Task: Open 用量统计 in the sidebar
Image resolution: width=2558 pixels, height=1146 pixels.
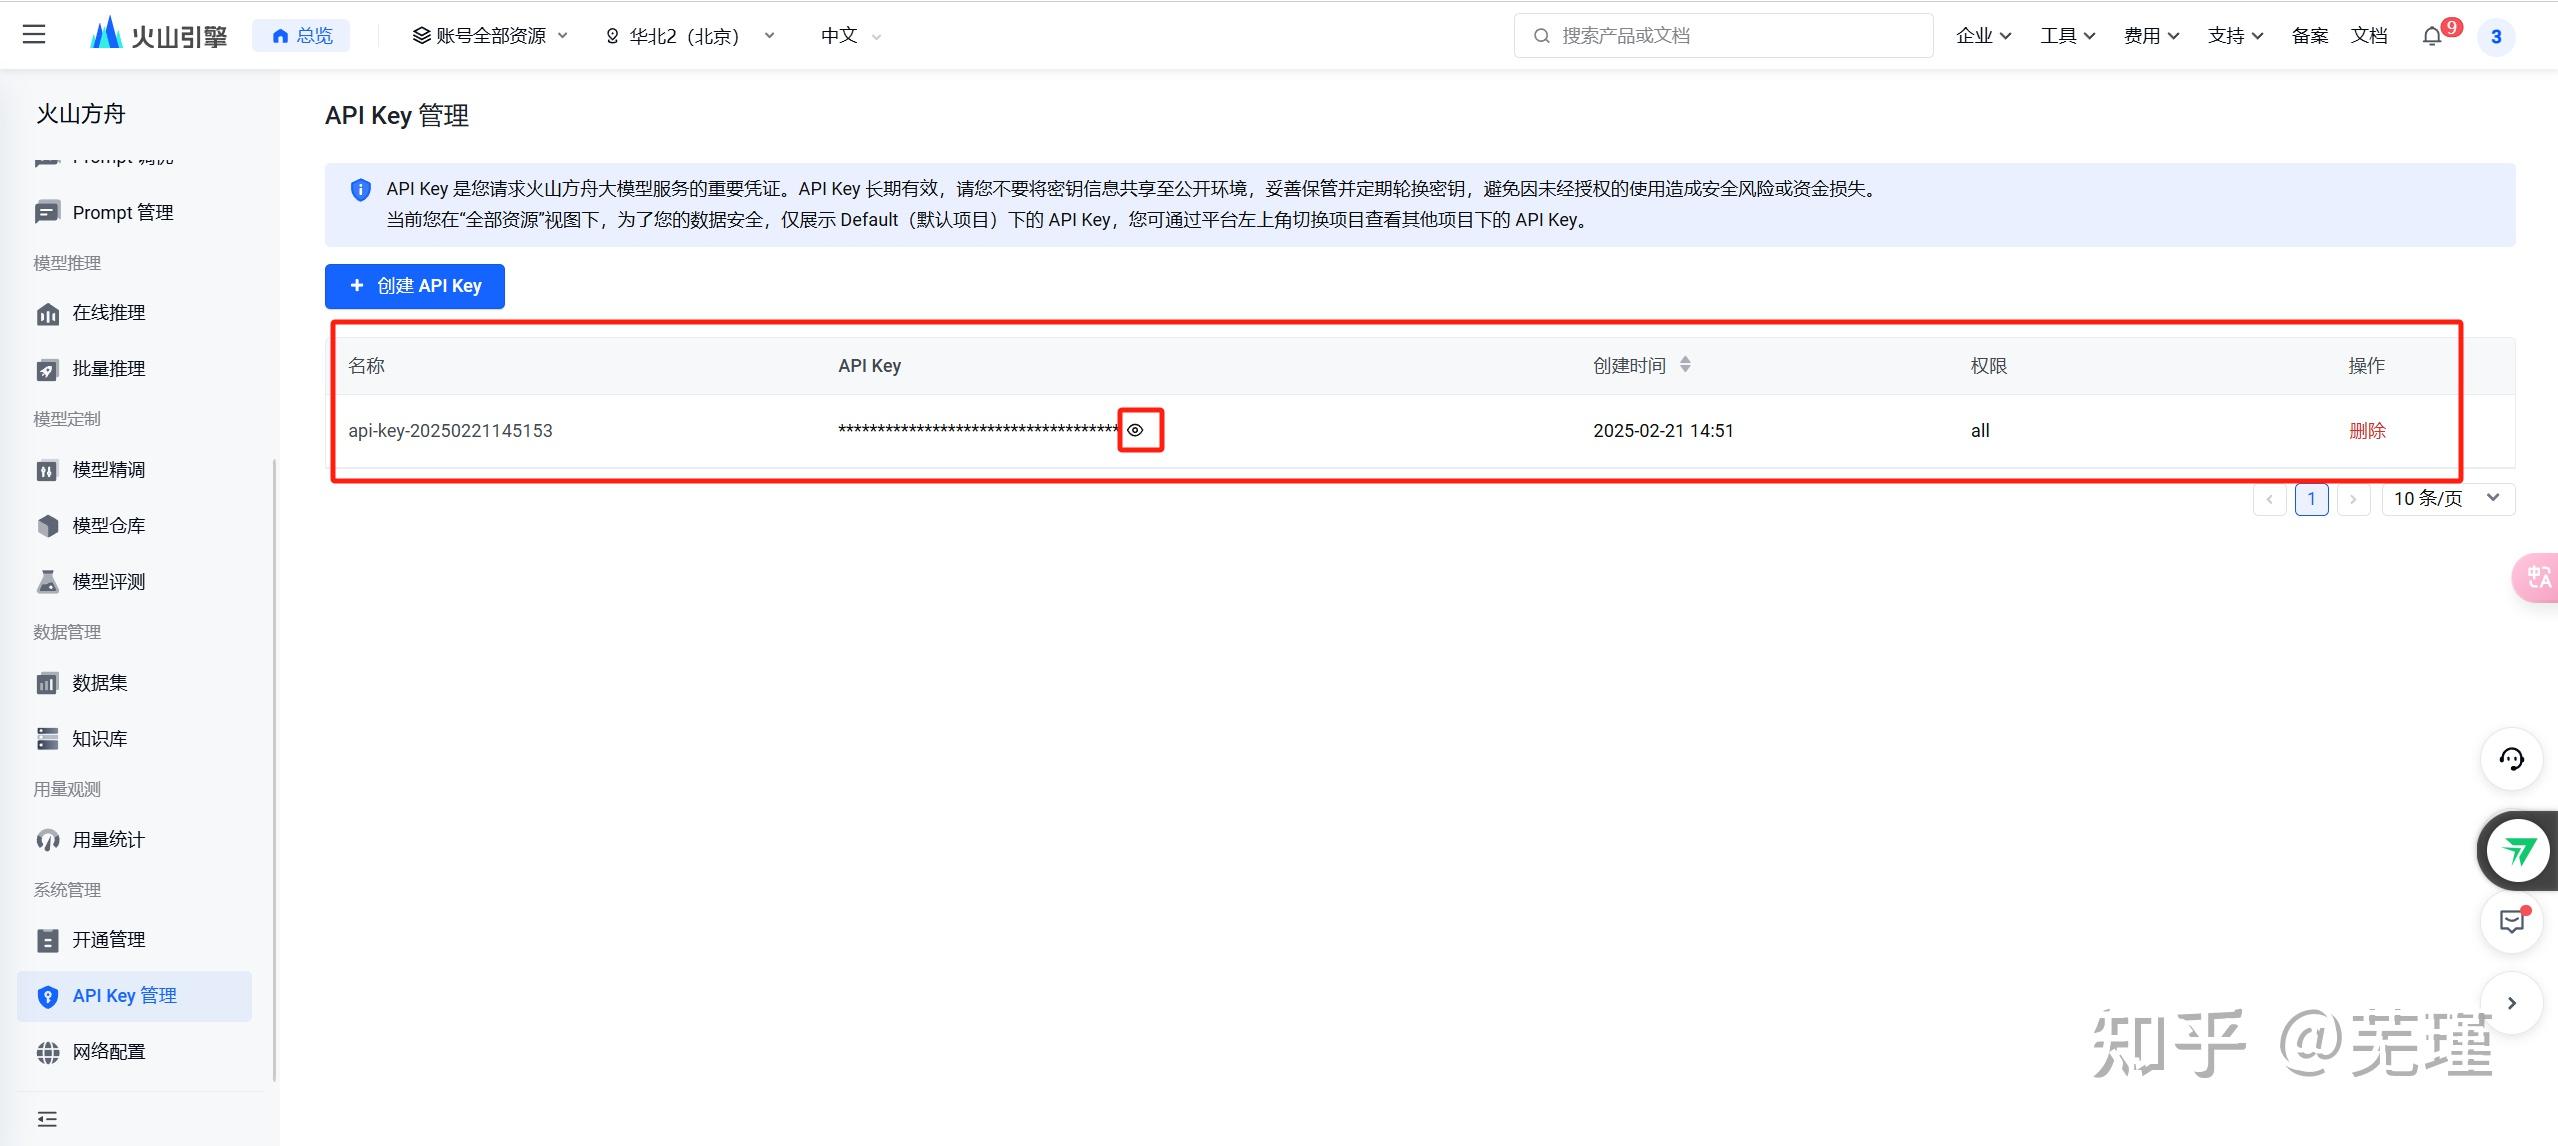Action: tap(108, 839)
